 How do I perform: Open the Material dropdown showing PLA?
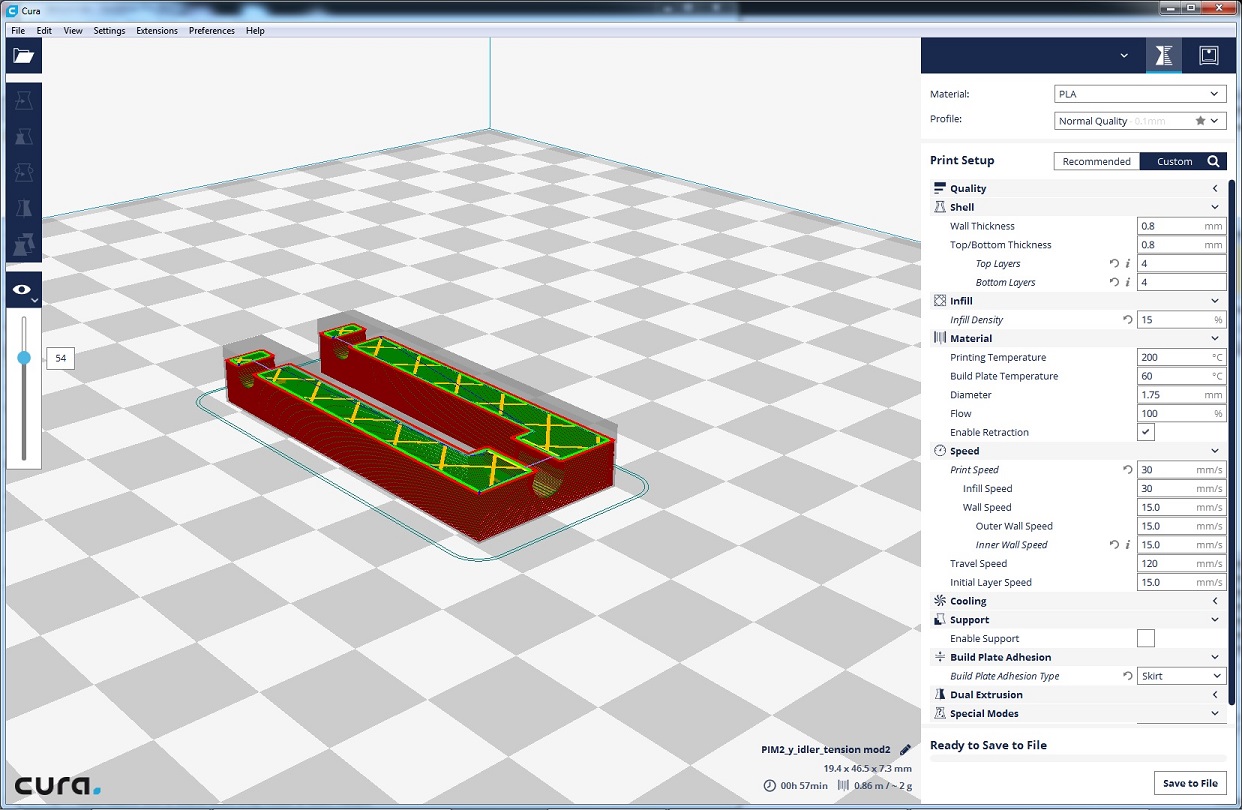(x=1140, y=94)
